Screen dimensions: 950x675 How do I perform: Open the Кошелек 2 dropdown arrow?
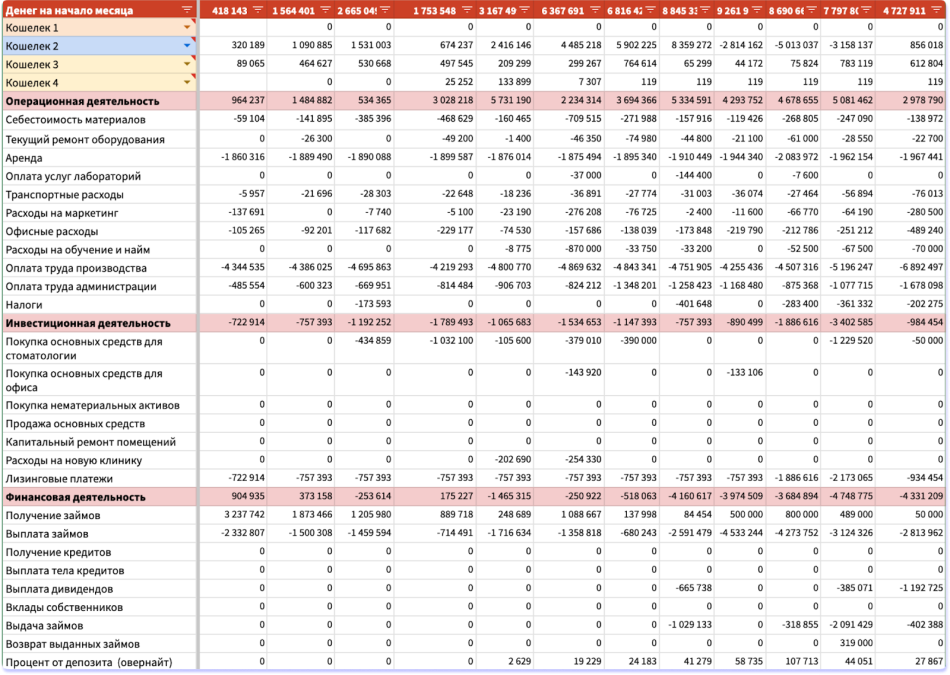(187, 46)
